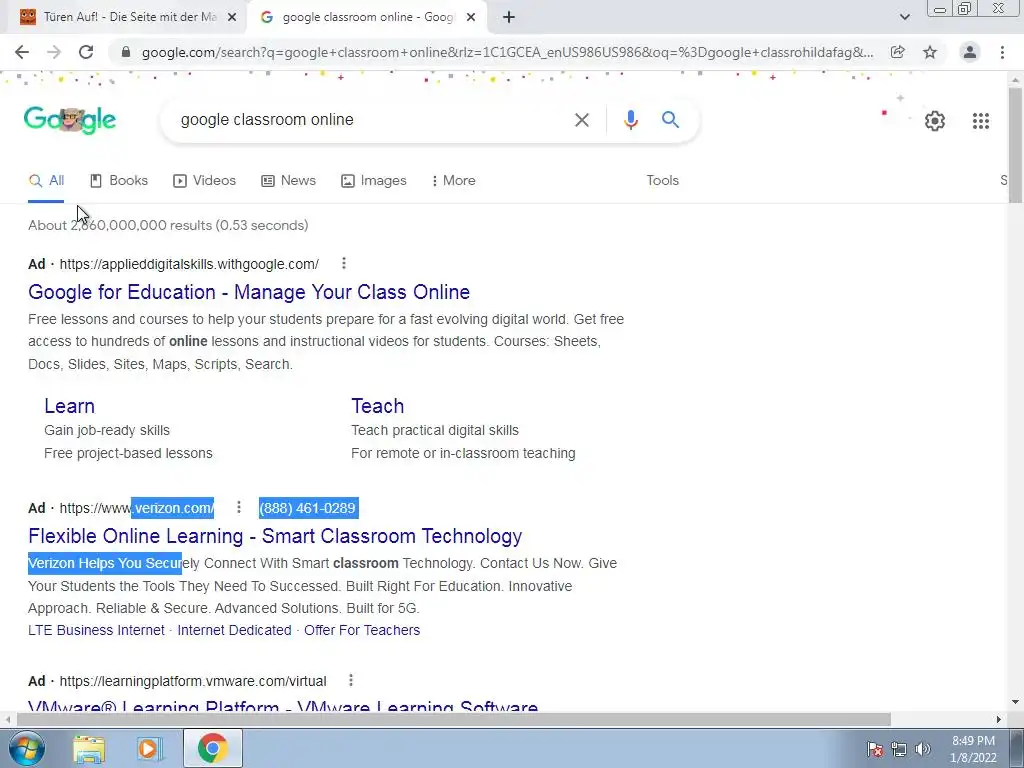Open the network tray icon
Viewport: 1024px width, 768px height.
point(899,749)
